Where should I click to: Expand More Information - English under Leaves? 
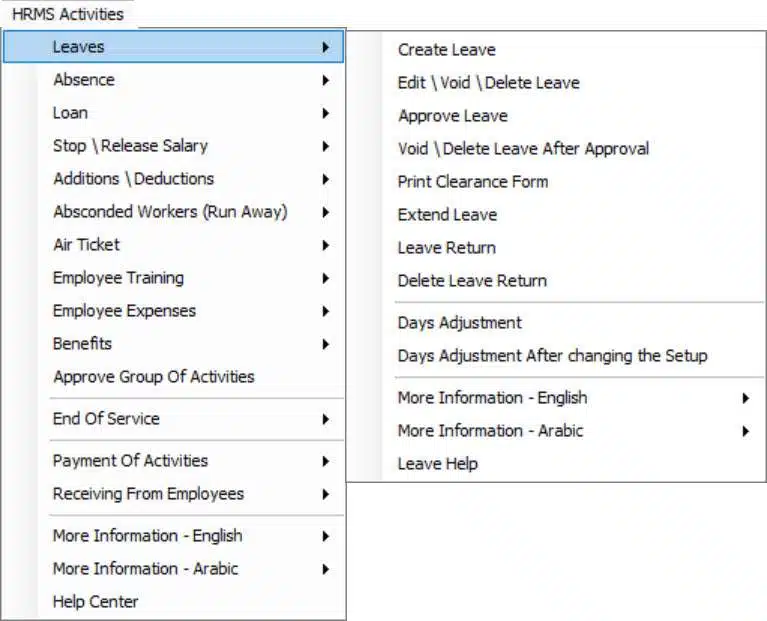pos(745,398)
